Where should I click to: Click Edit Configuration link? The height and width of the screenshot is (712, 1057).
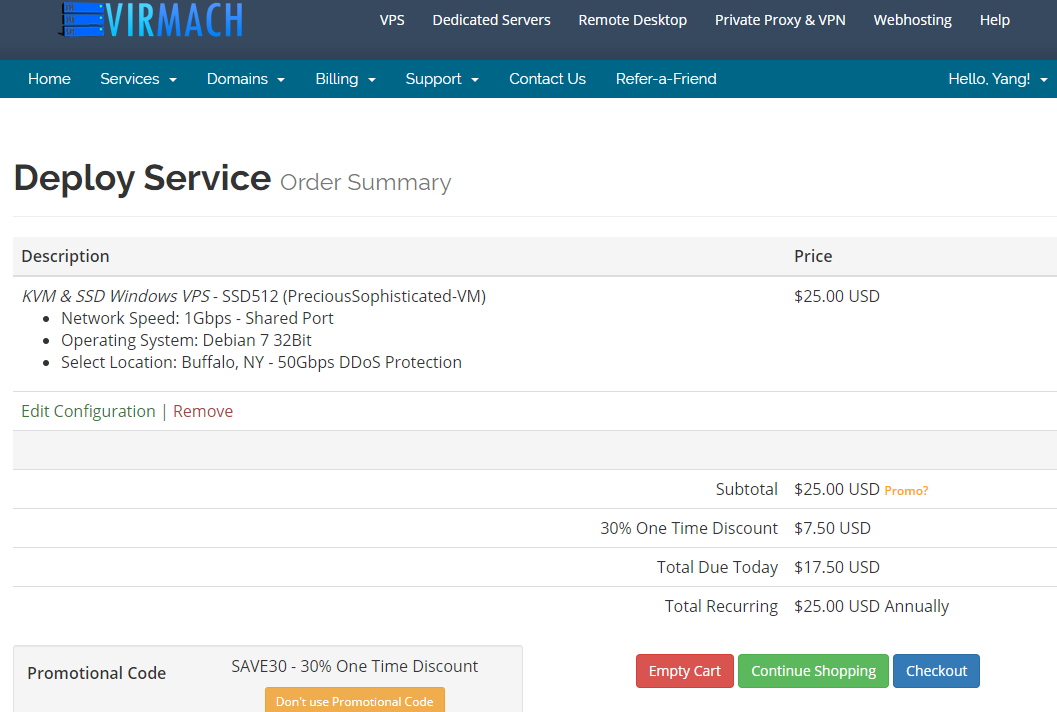click(x=88, y=411)
